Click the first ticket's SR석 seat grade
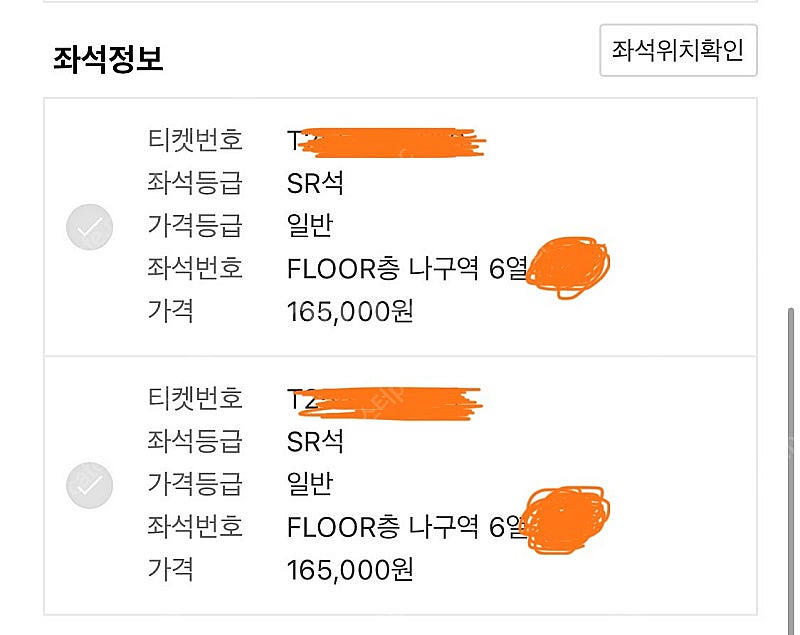The height and width of the screenshot is (635, 800). pyautogui.click(x=315, y=183)
